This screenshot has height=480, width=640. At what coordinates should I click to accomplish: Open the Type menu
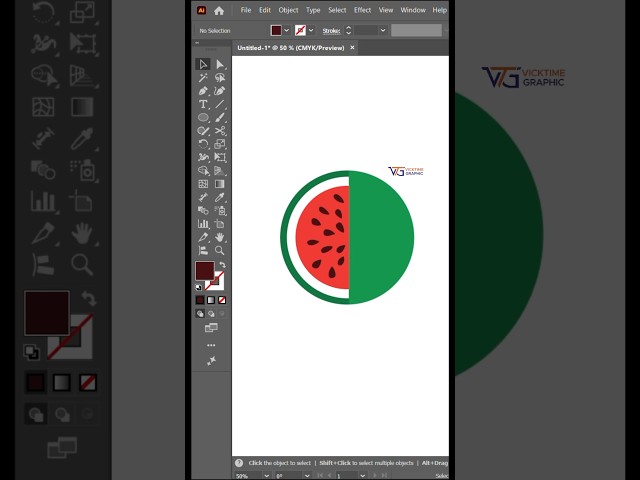pos(313,10)
